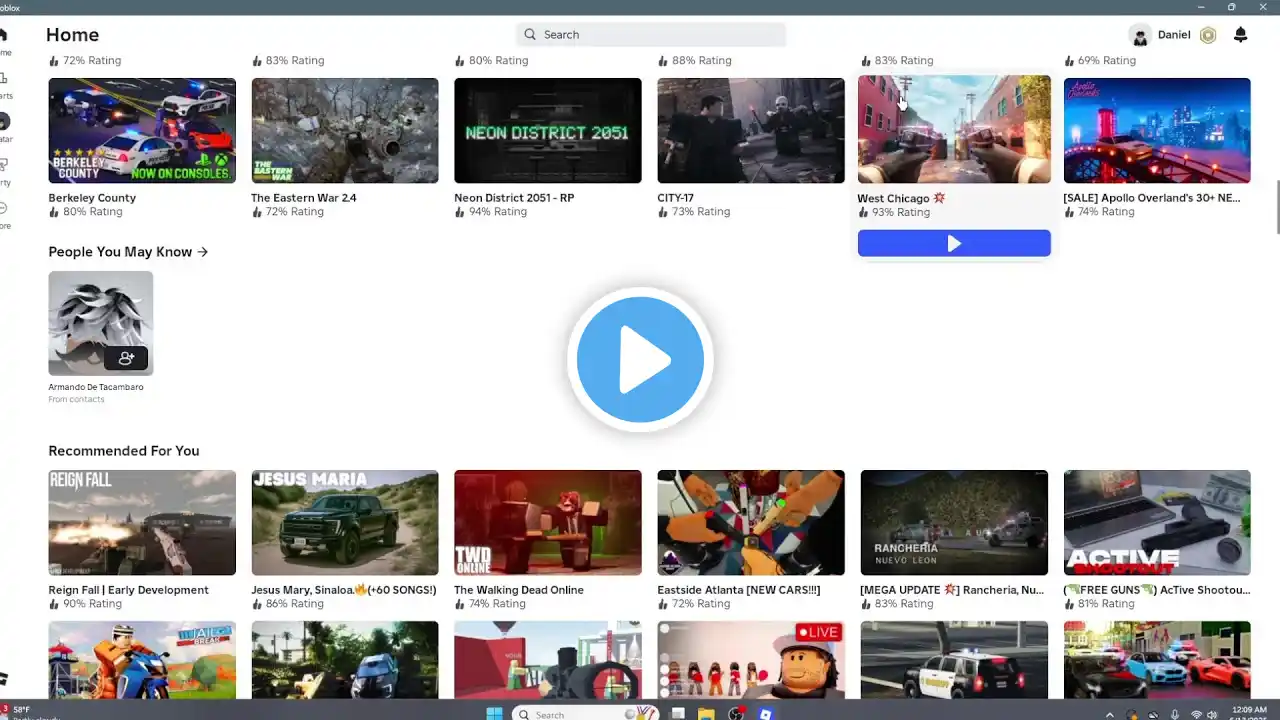Click "Armando De Tacambaro" name text
This screenshot has width=1280, height=720.
click(96, 387)
